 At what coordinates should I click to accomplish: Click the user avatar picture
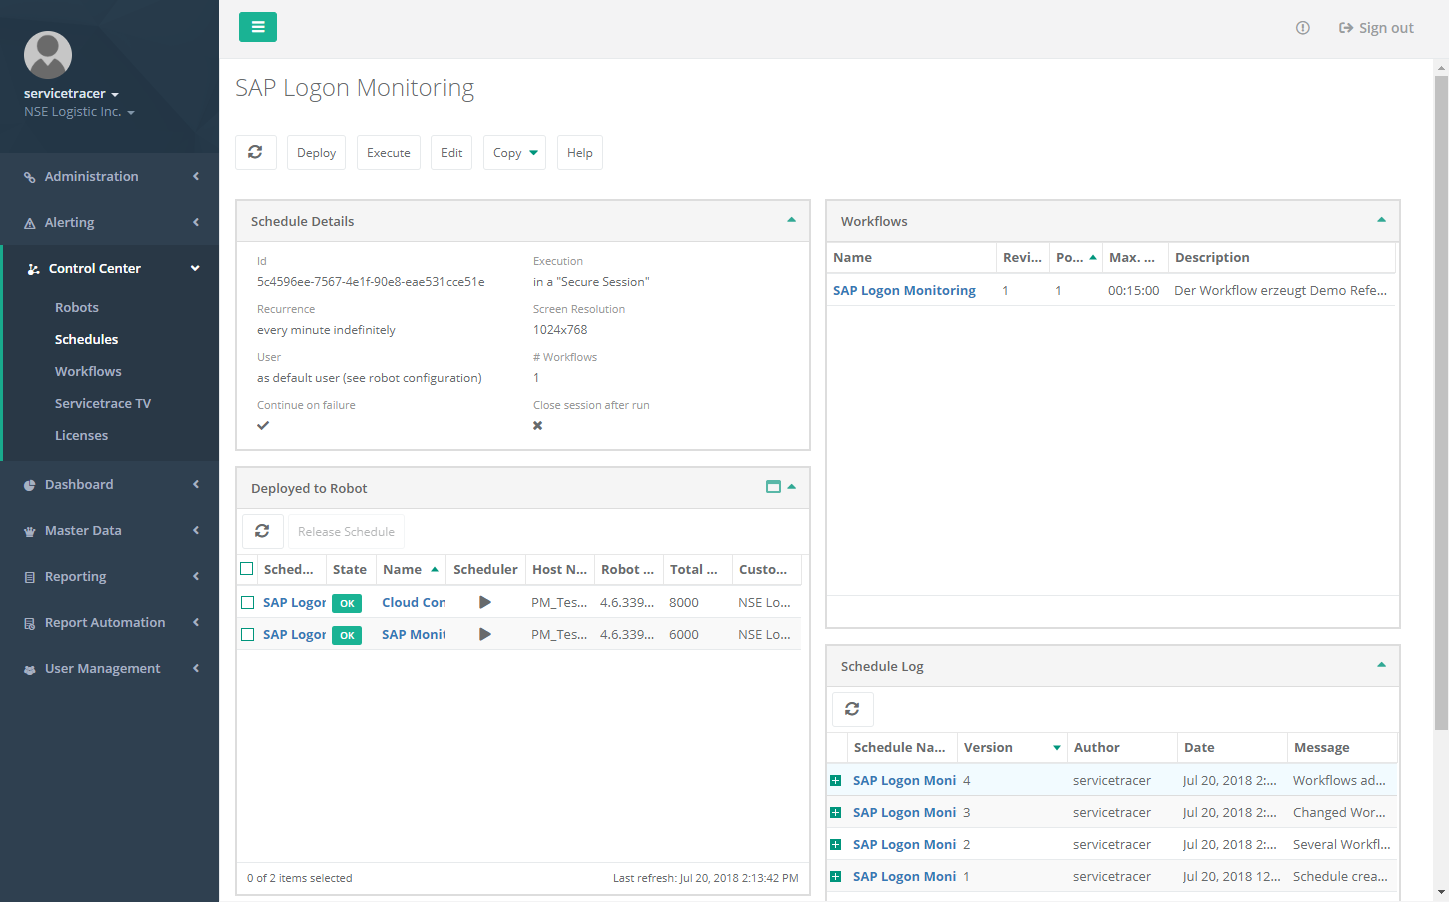click(x=48, y=55)
